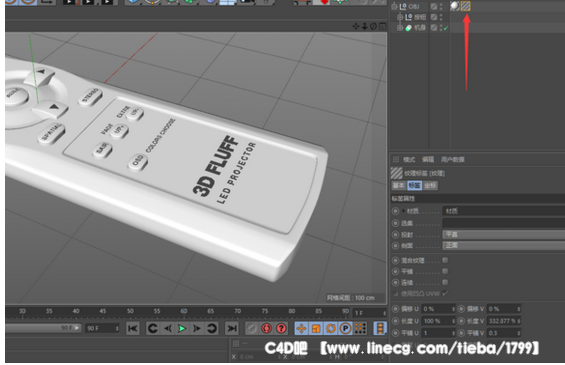565x365 pixels.
Task: Open the 投射 projection dropdown
Action: [x=503, y=235]
